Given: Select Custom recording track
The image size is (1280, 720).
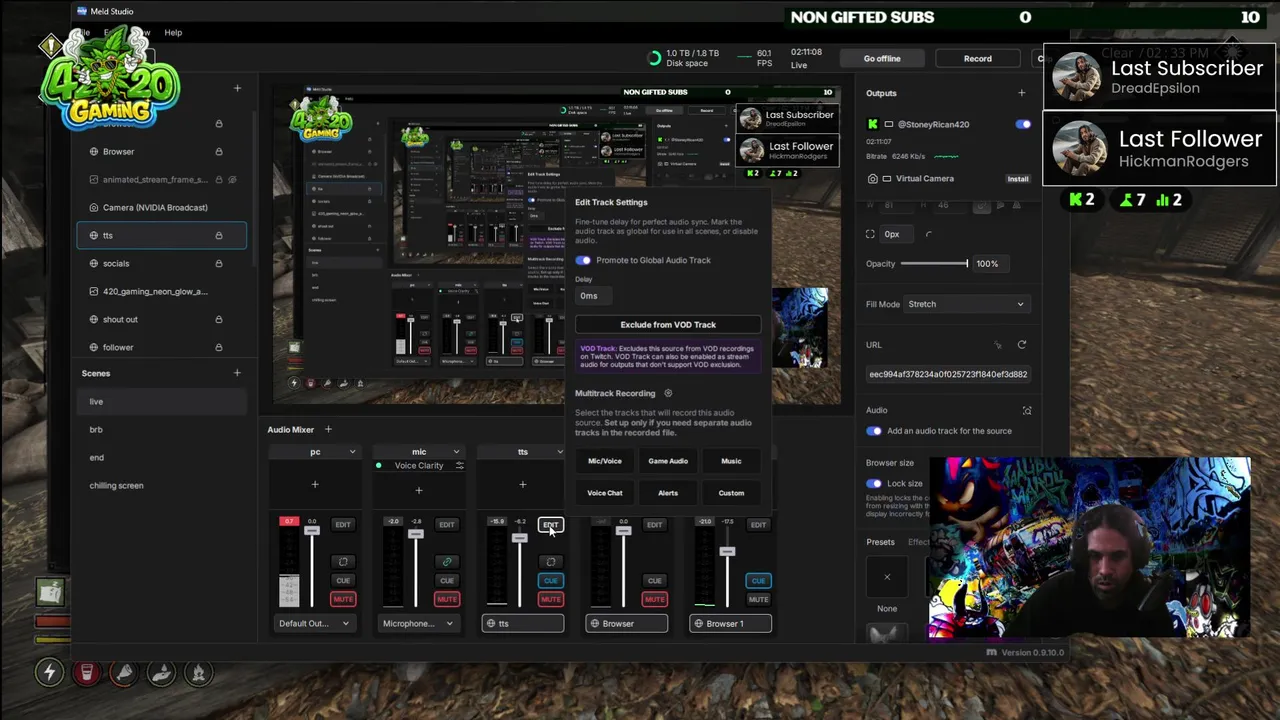Looking at the screenshot, I should pyautogui.click(x=731, y=493).
